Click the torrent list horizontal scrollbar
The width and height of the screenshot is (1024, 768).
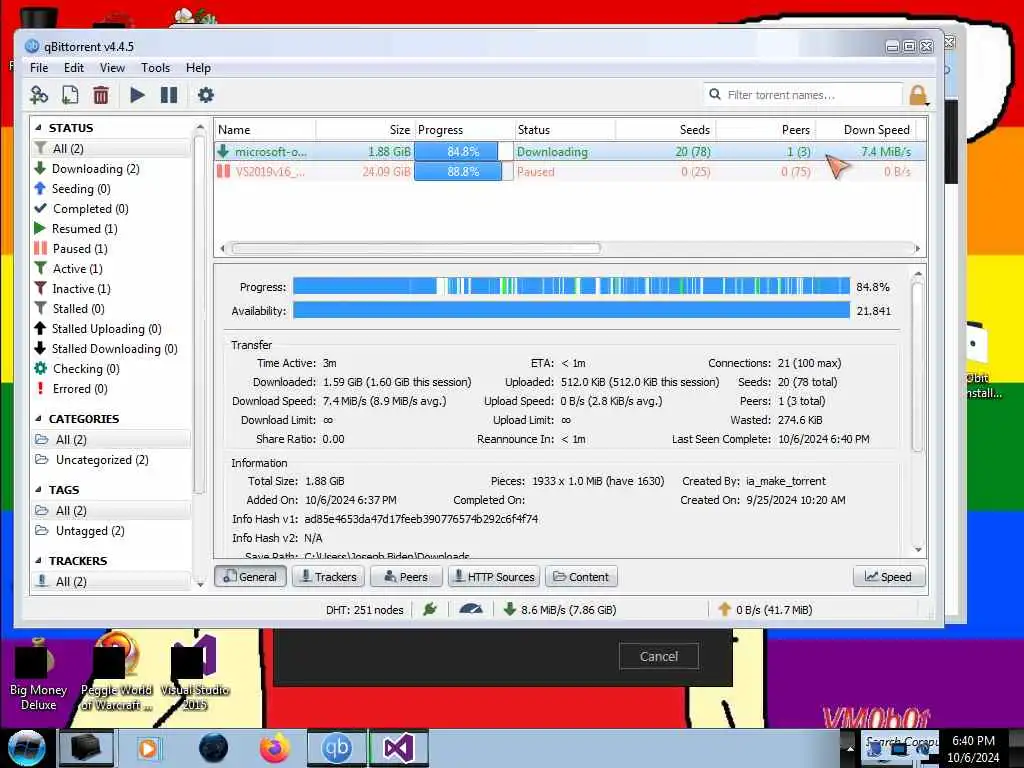(415, 248)
